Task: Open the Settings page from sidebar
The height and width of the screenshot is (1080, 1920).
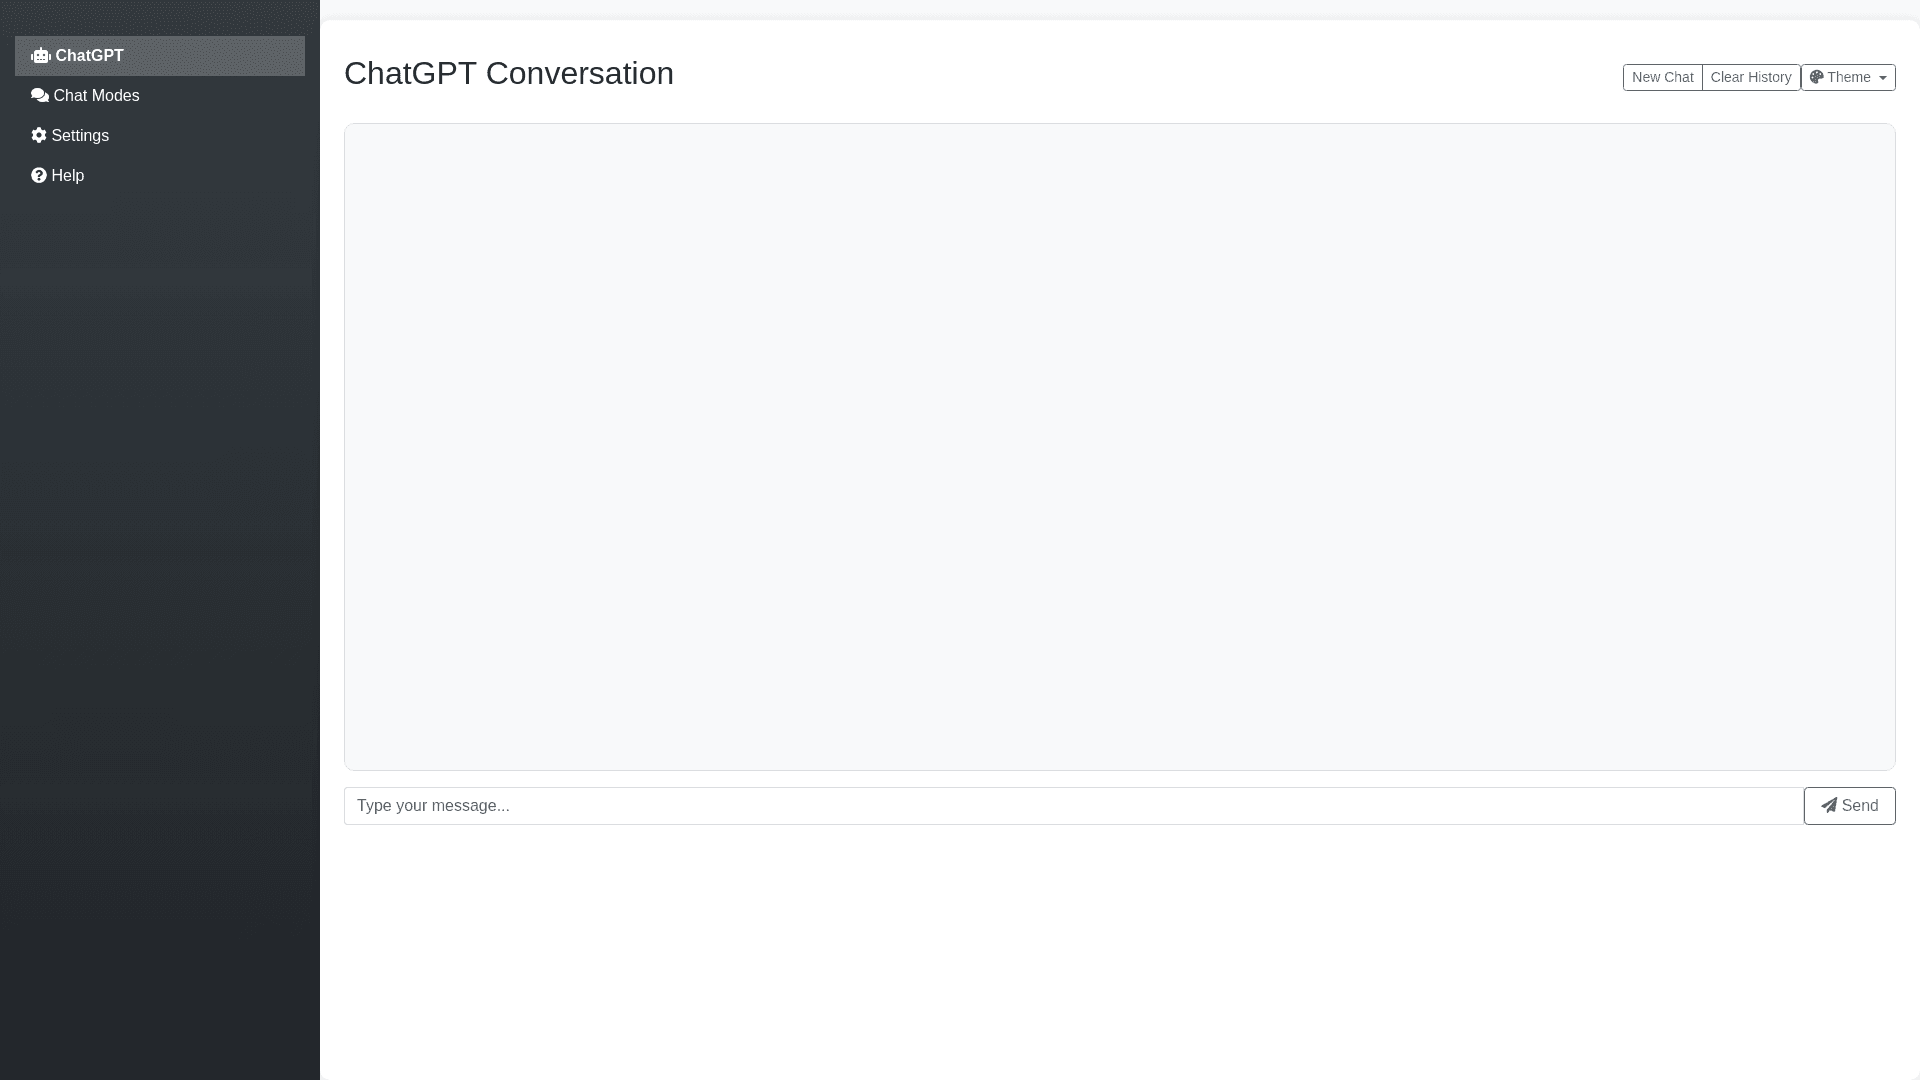Action: (x=80, y=136)
